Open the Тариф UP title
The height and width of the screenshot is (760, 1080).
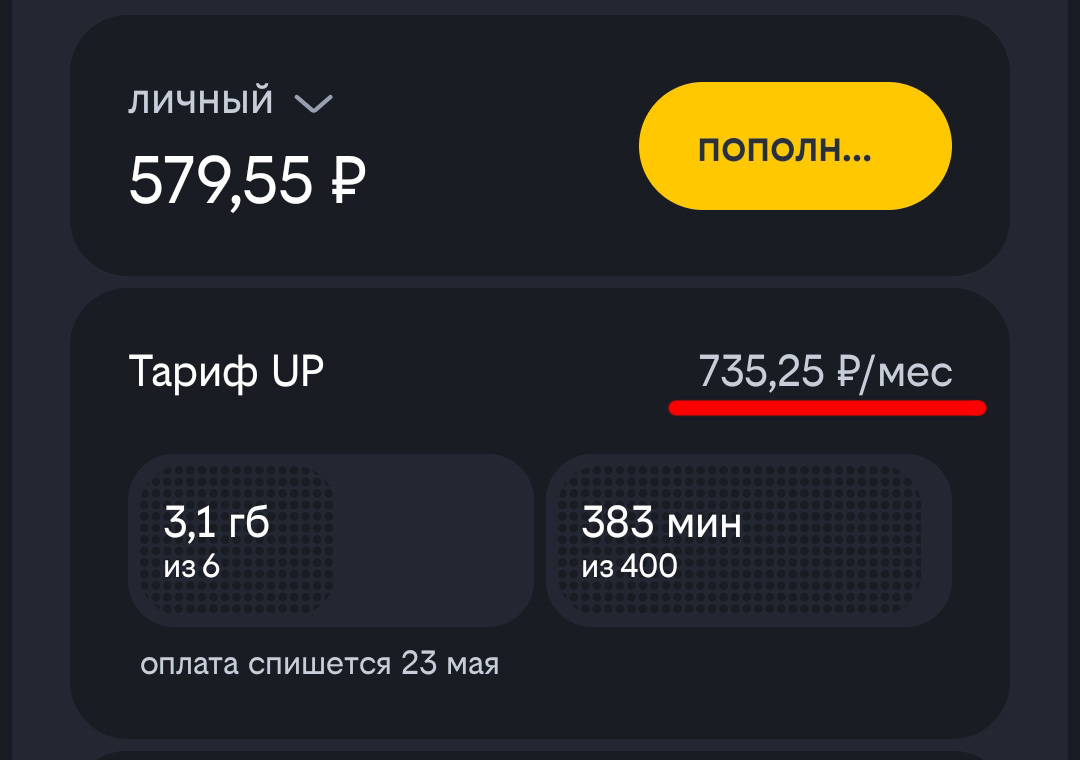coord(226,372)
